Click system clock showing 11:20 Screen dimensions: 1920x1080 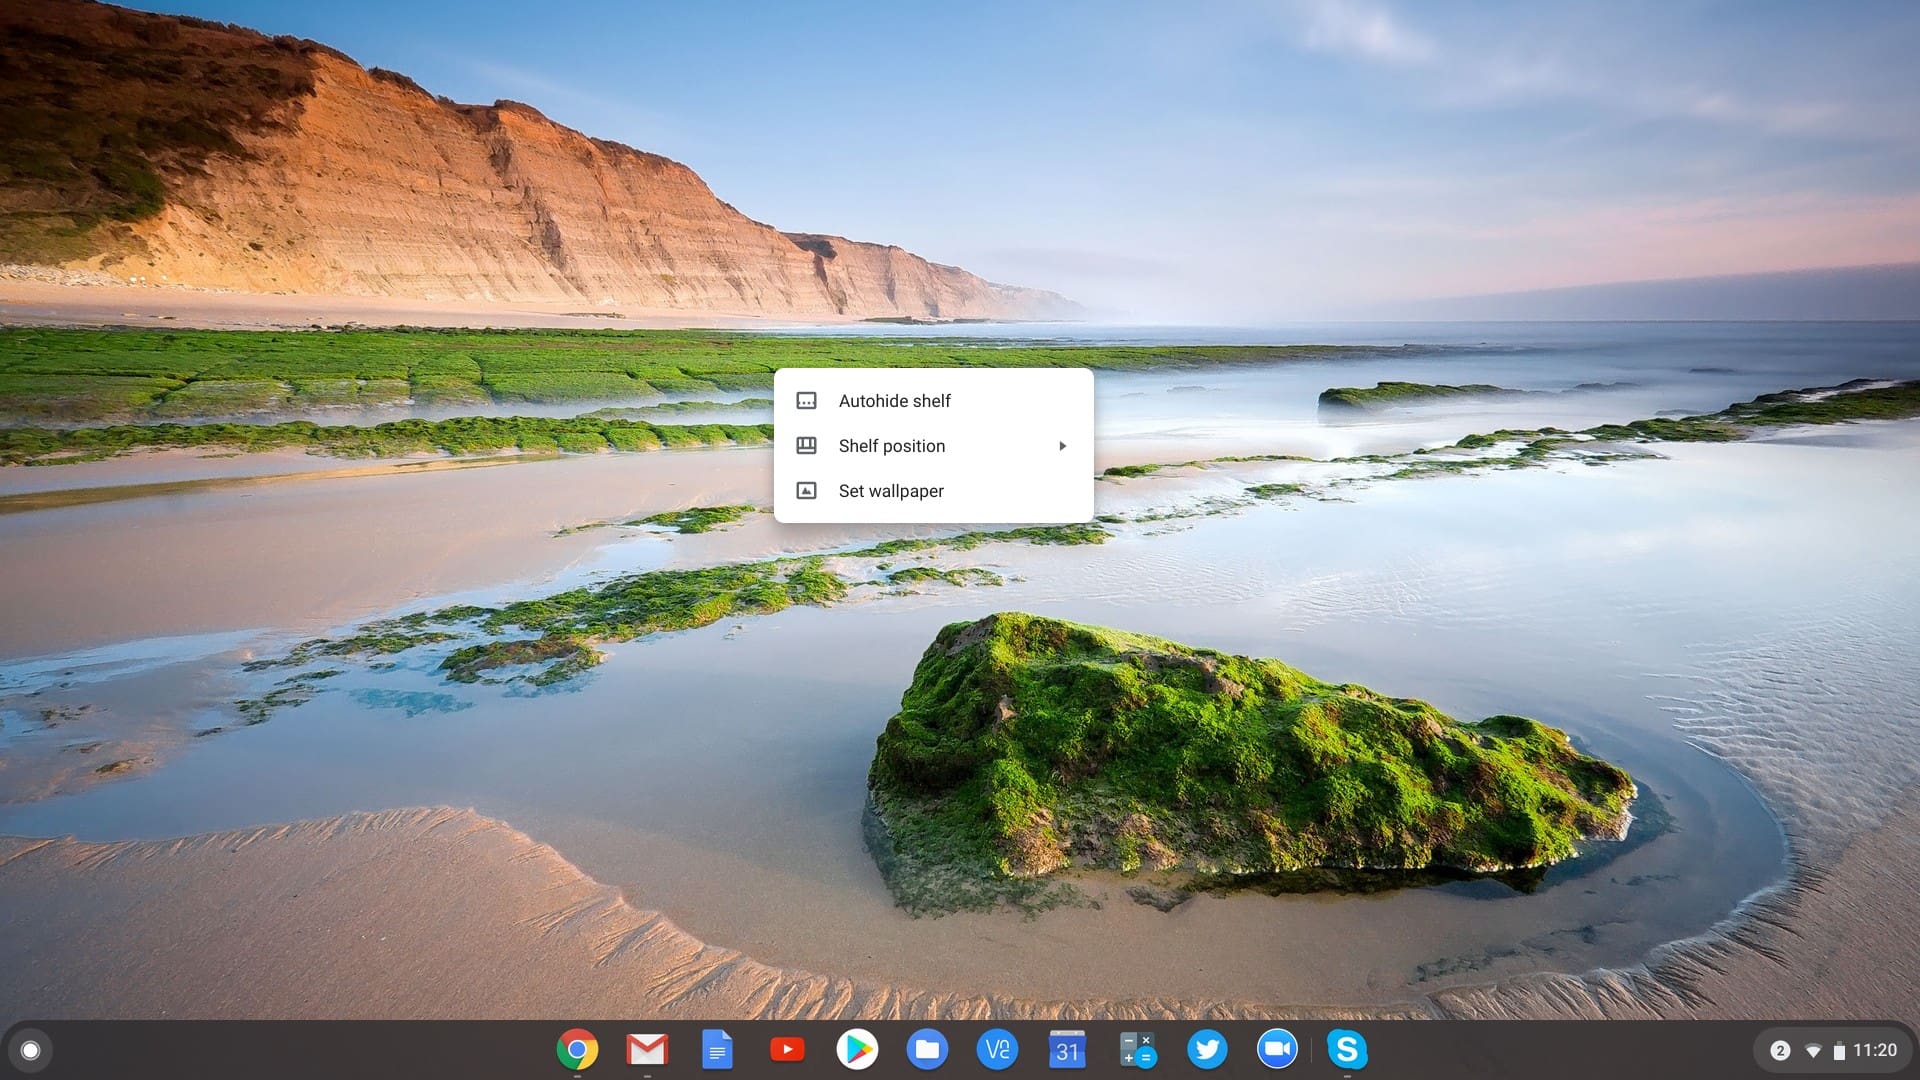[1875, 1048]
